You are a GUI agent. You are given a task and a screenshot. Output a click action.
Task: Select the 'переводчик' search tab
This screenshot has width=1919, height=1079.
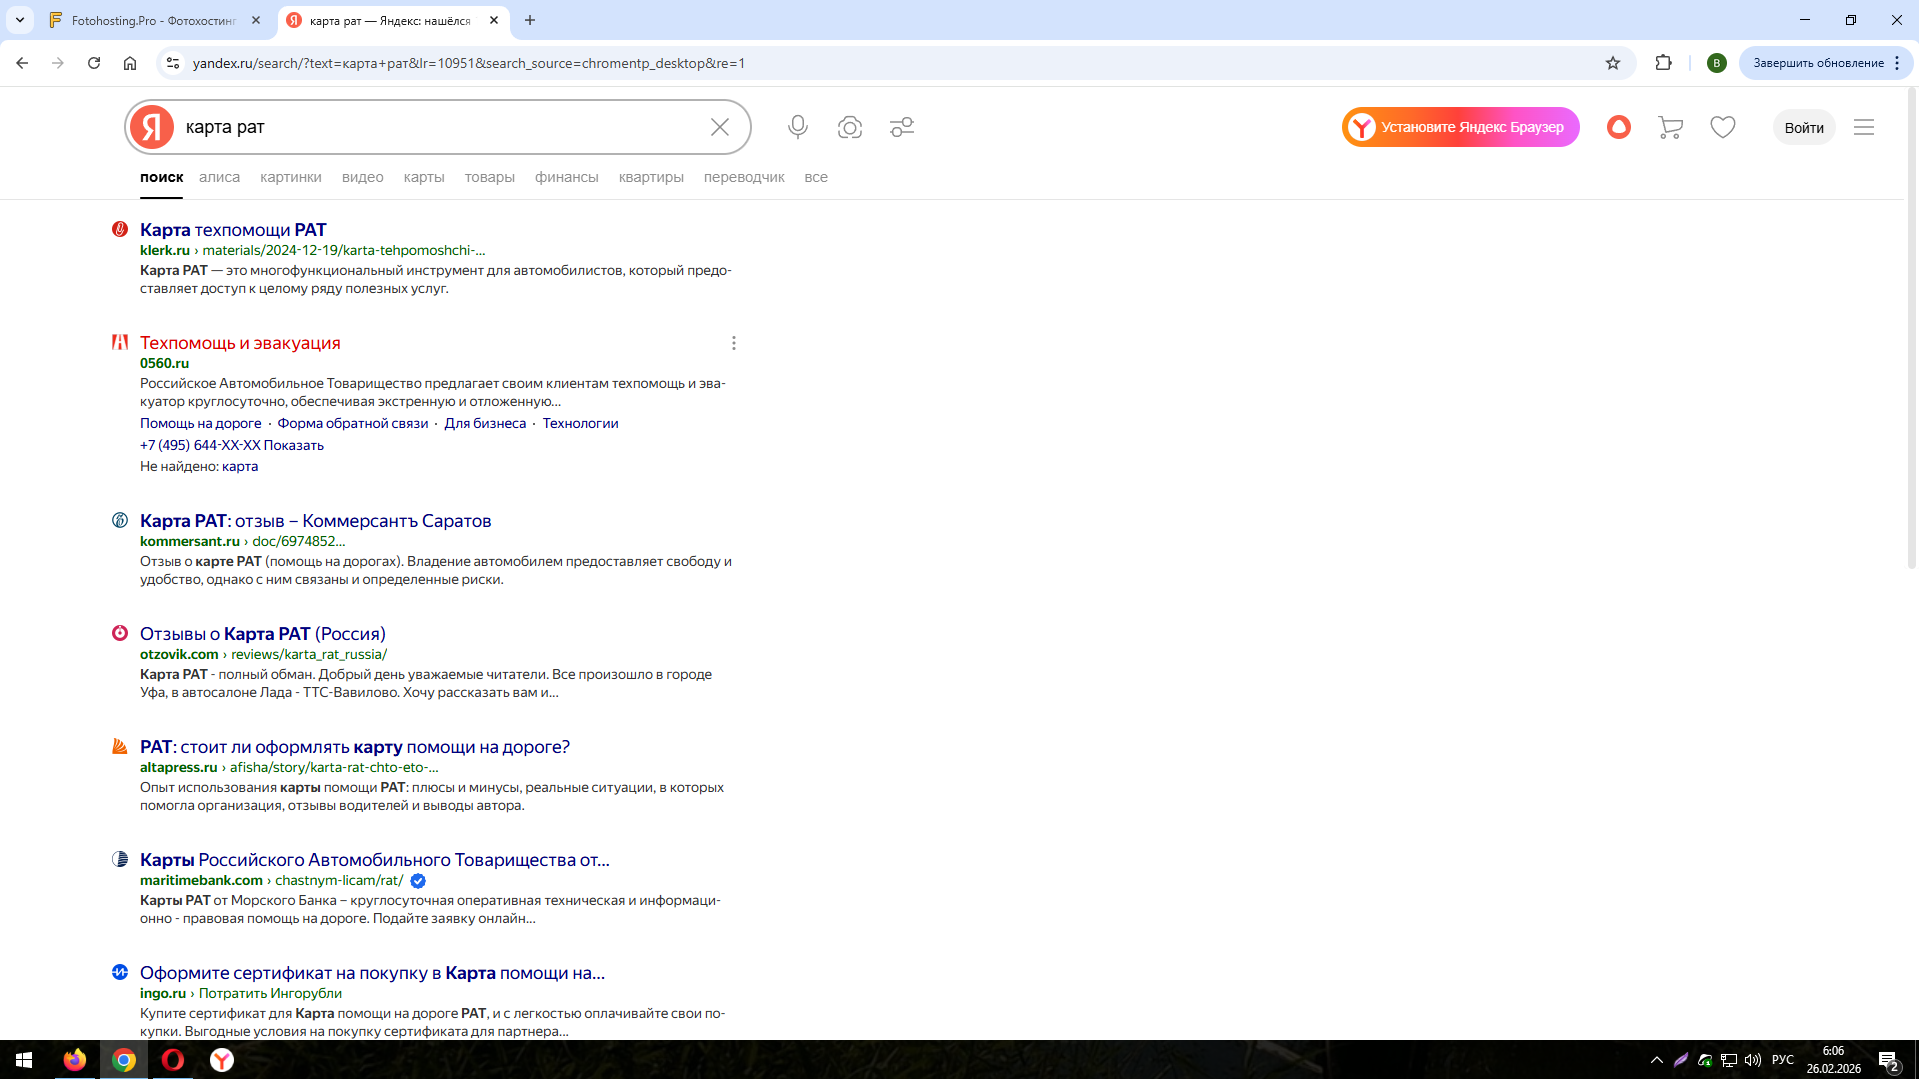pyautogui.click(x=744, y=177)
